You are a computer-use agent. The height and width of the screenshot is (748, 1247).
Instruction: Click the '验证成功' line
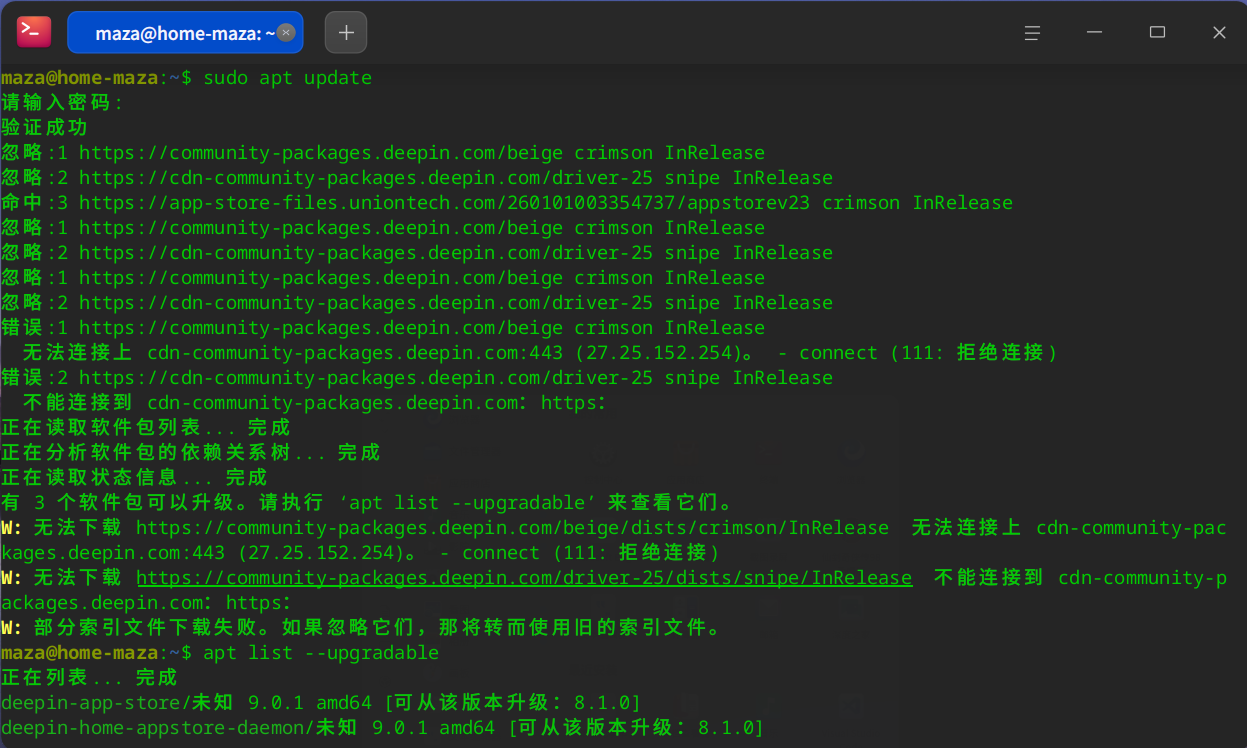45,128
